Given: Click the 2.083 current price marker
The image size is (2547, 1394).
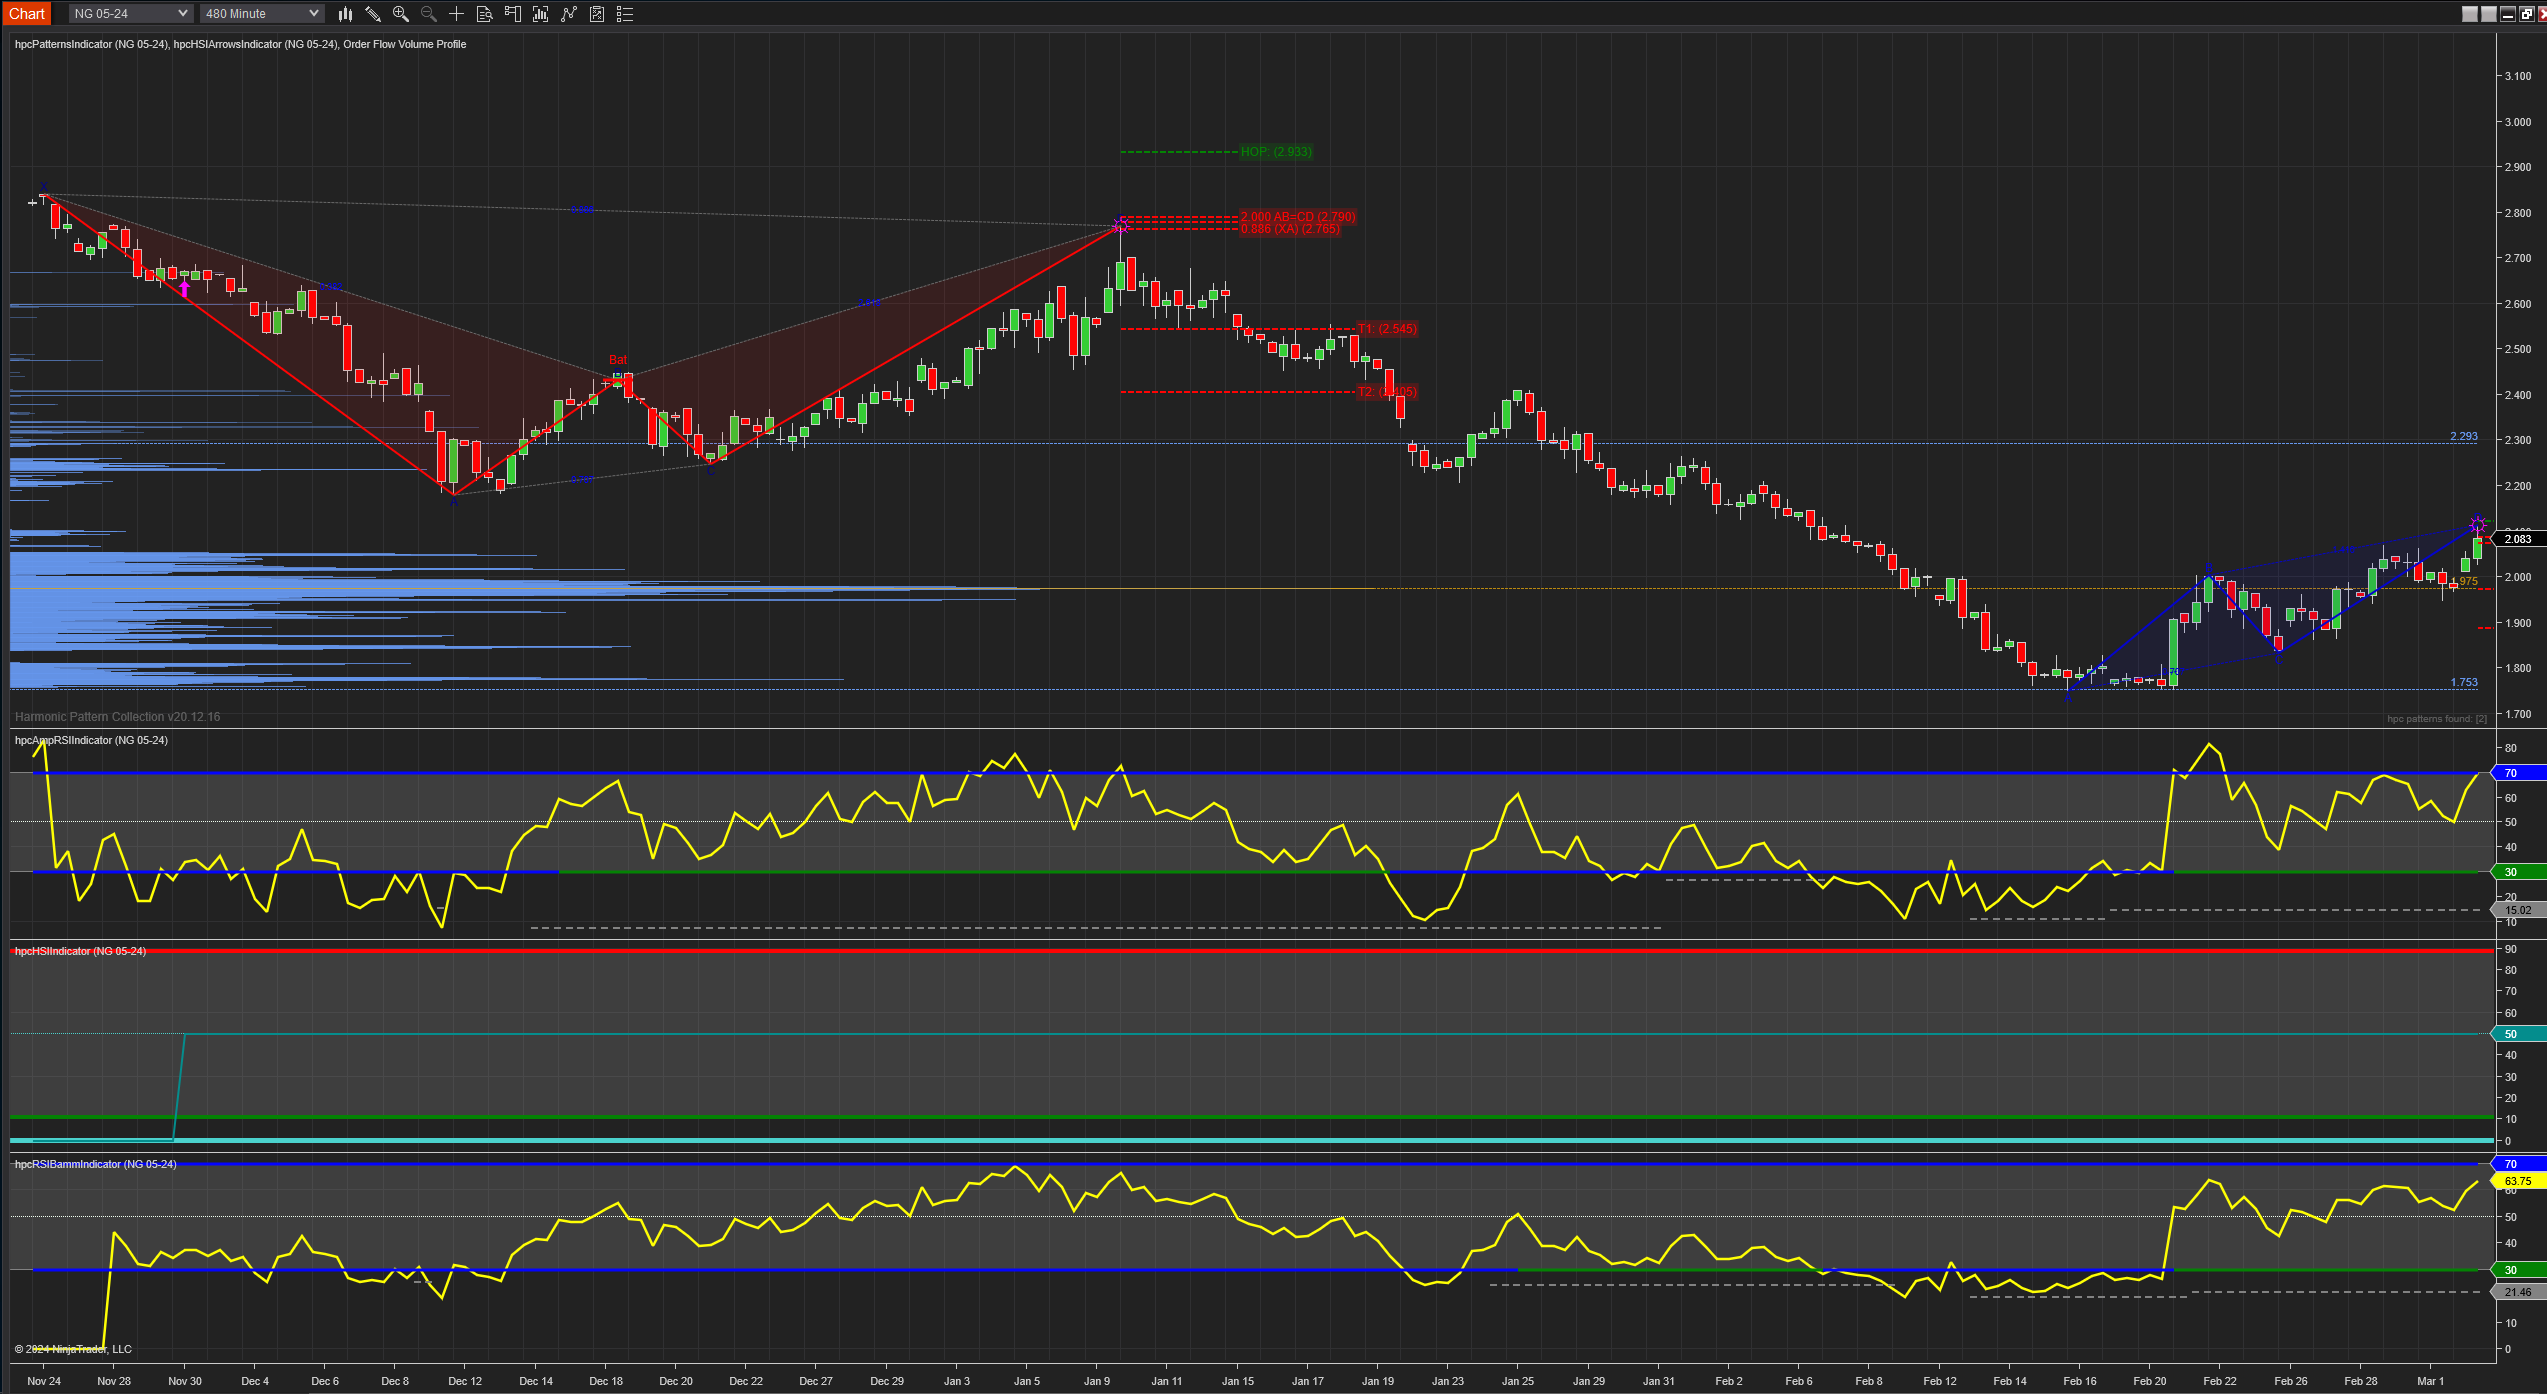Looking at the screenshot, I should (2517, 539).
